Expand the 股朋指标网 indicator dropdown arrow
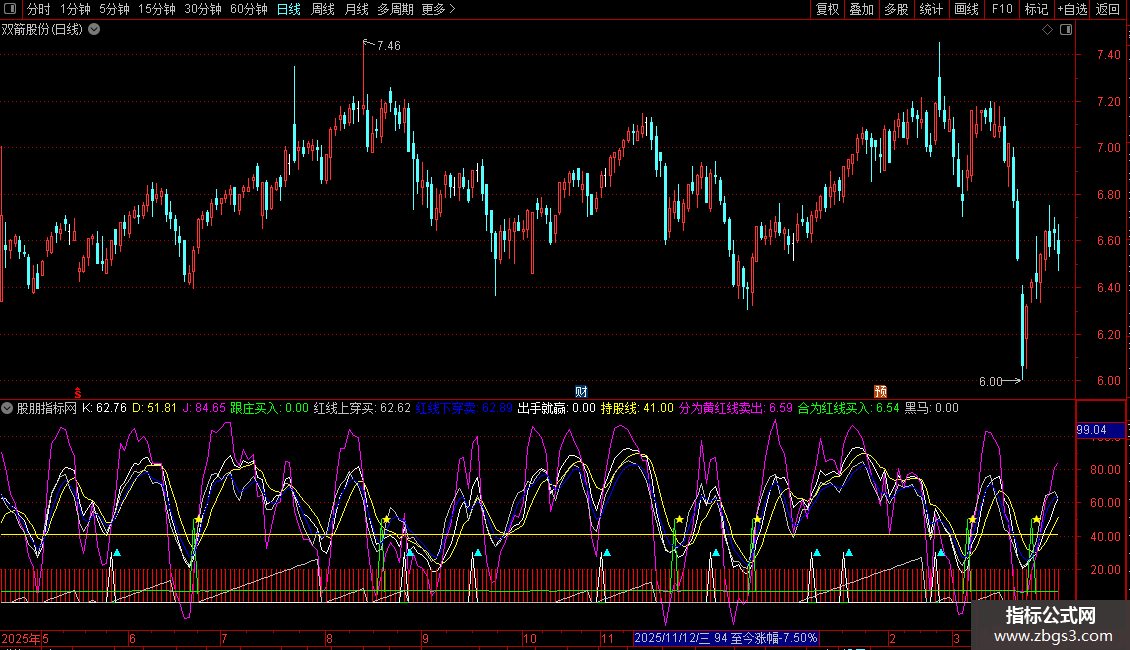Viewport: 1130px width, 650px height. [7, 408]
